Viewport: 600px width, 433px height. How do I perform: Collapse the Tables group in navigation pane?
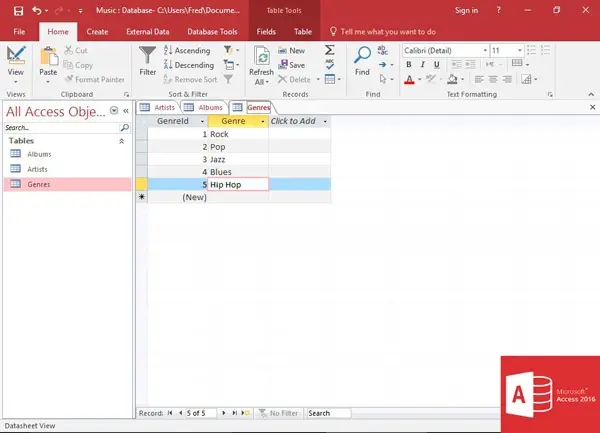121,141
